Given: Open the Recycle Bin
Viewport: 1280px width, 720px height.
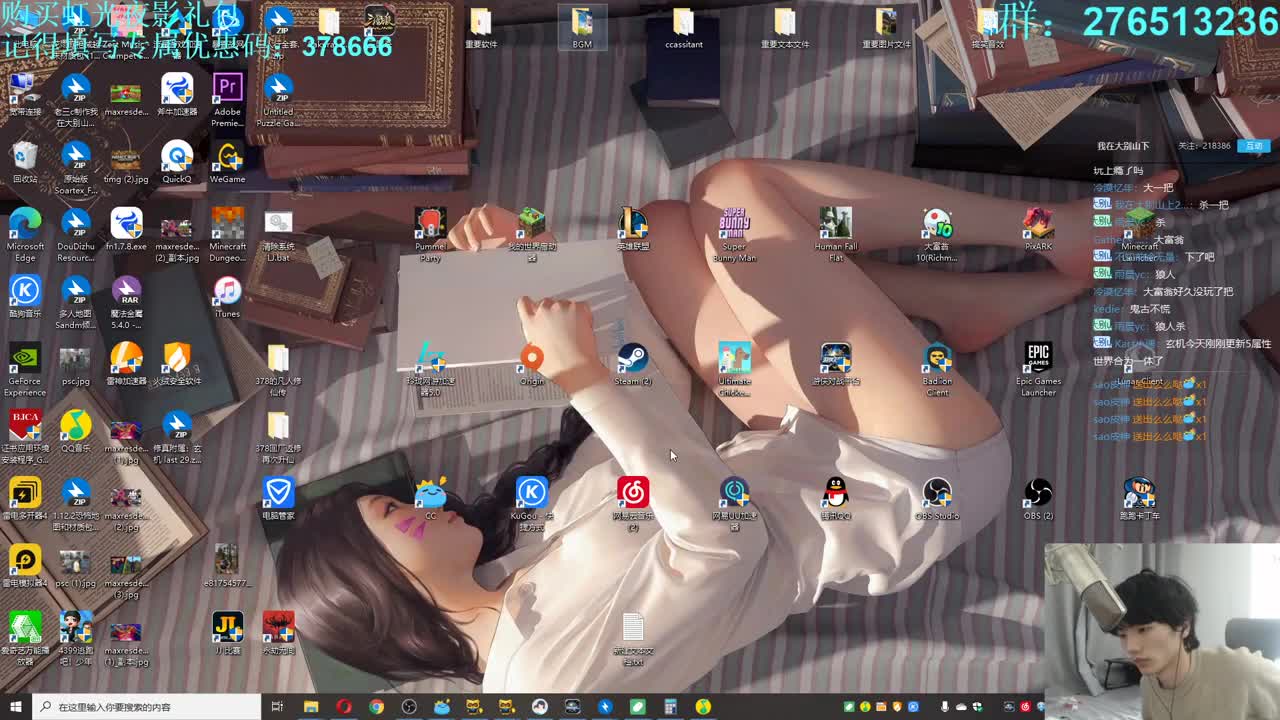Looking at the screenshot, I should 25,155.
